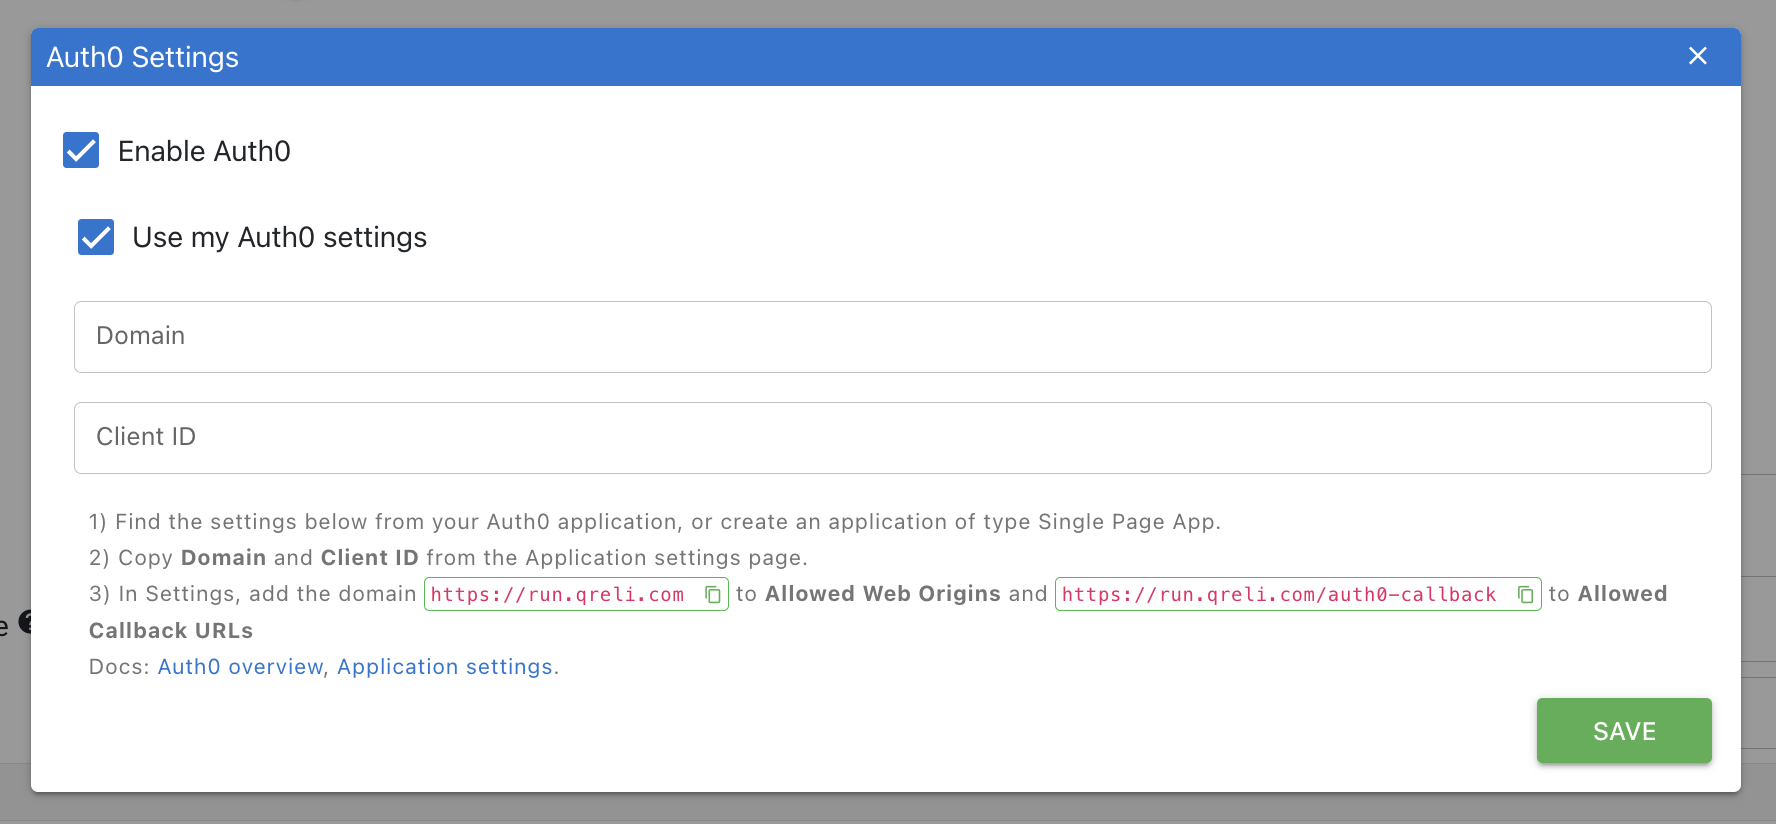Toggle Use my Auth0 settings checkbox

(x=96, y=237)
